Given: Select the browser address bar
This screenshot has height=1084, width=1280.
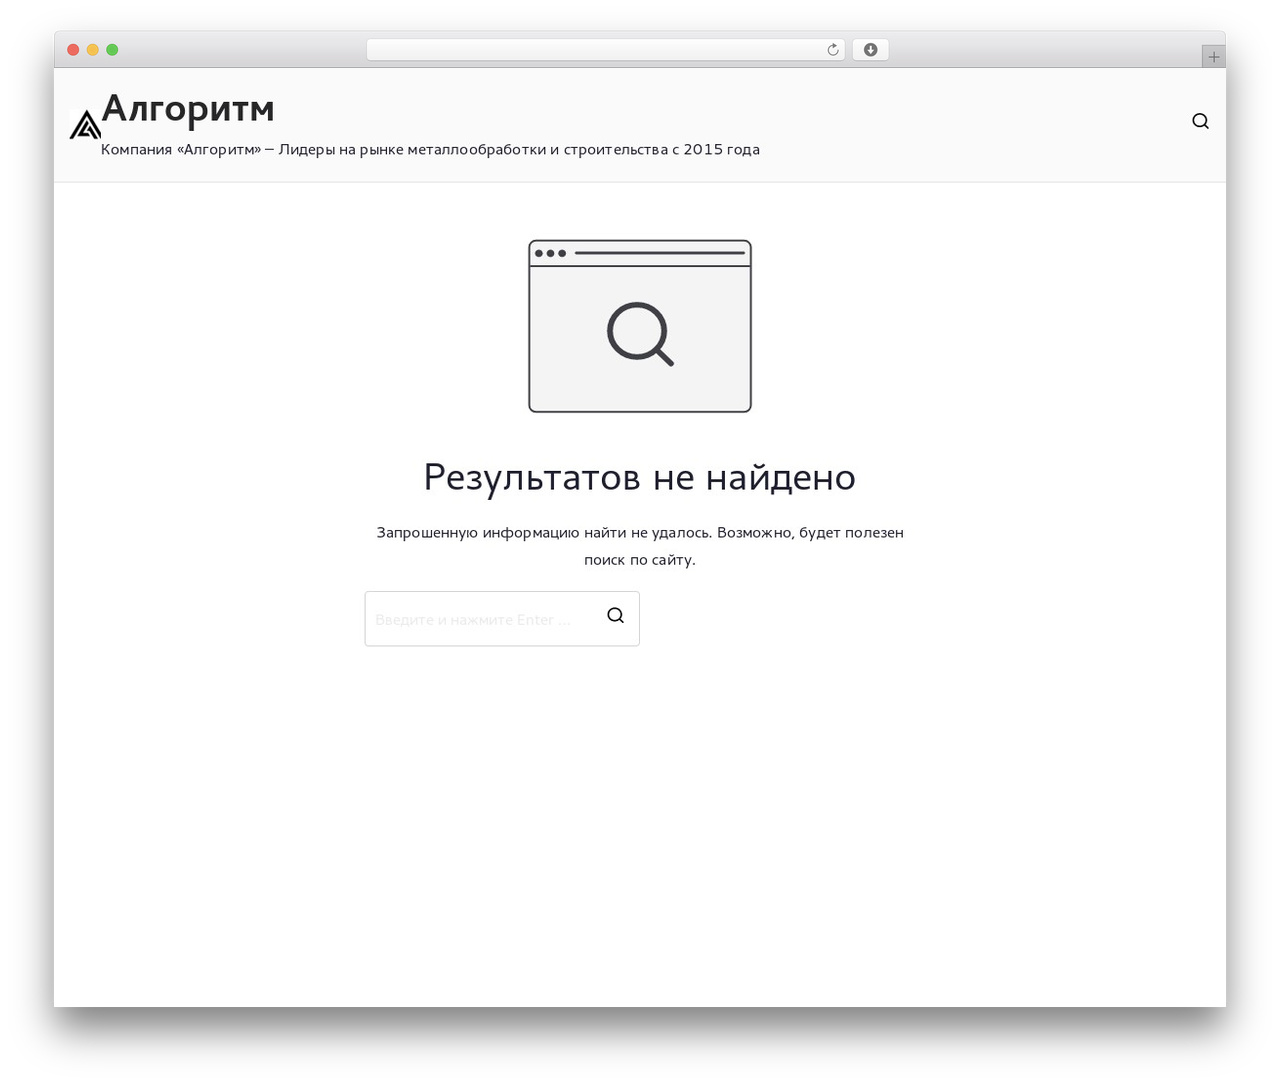Looking at the screenshot, I should click(x=605, y=50).
